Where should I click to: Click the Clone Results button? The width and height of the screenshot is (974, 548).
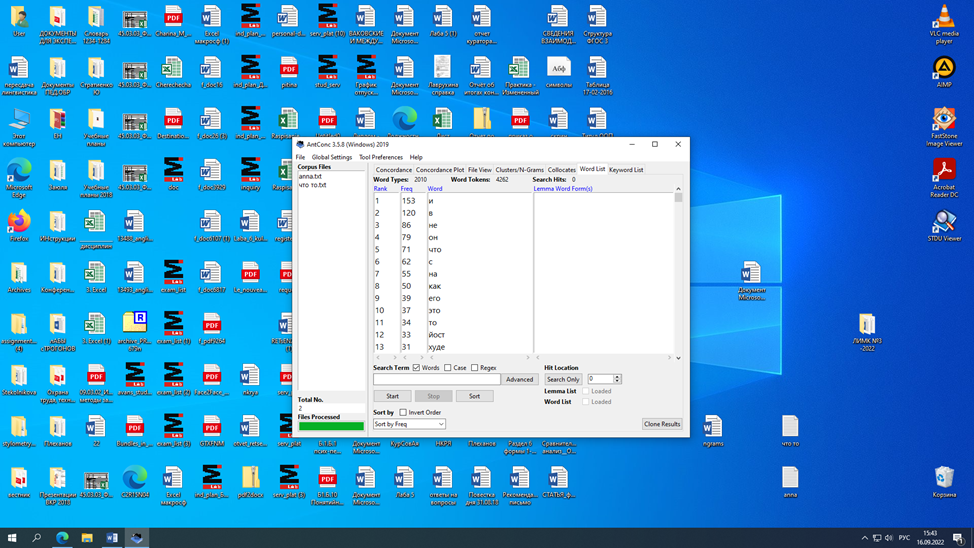662,424
